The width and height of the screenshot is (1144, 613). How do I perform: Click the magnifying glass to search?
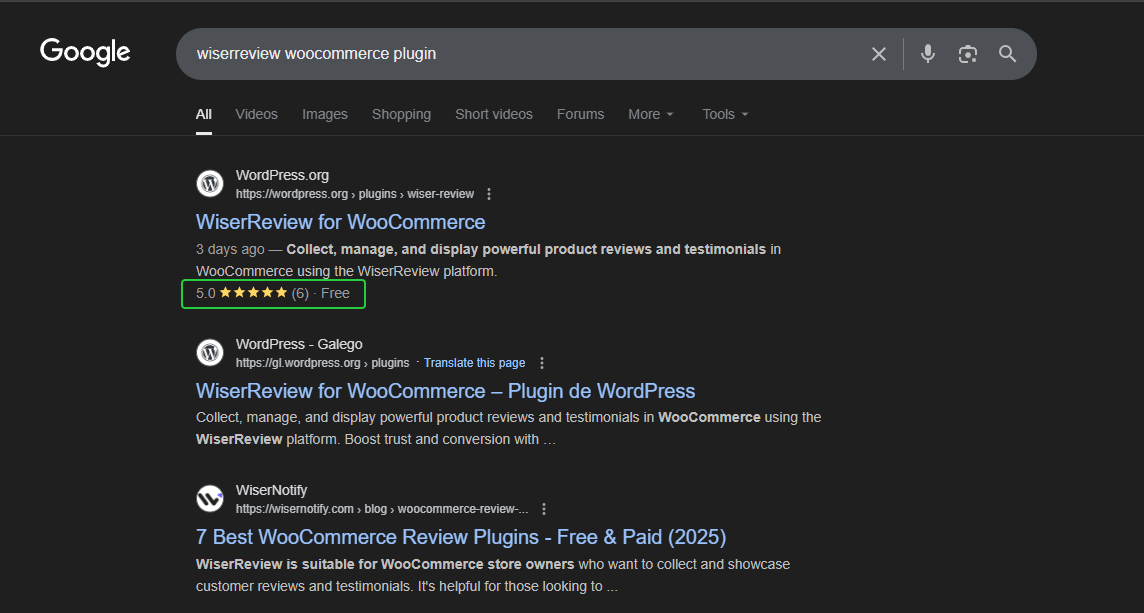tap(1007, 54)
